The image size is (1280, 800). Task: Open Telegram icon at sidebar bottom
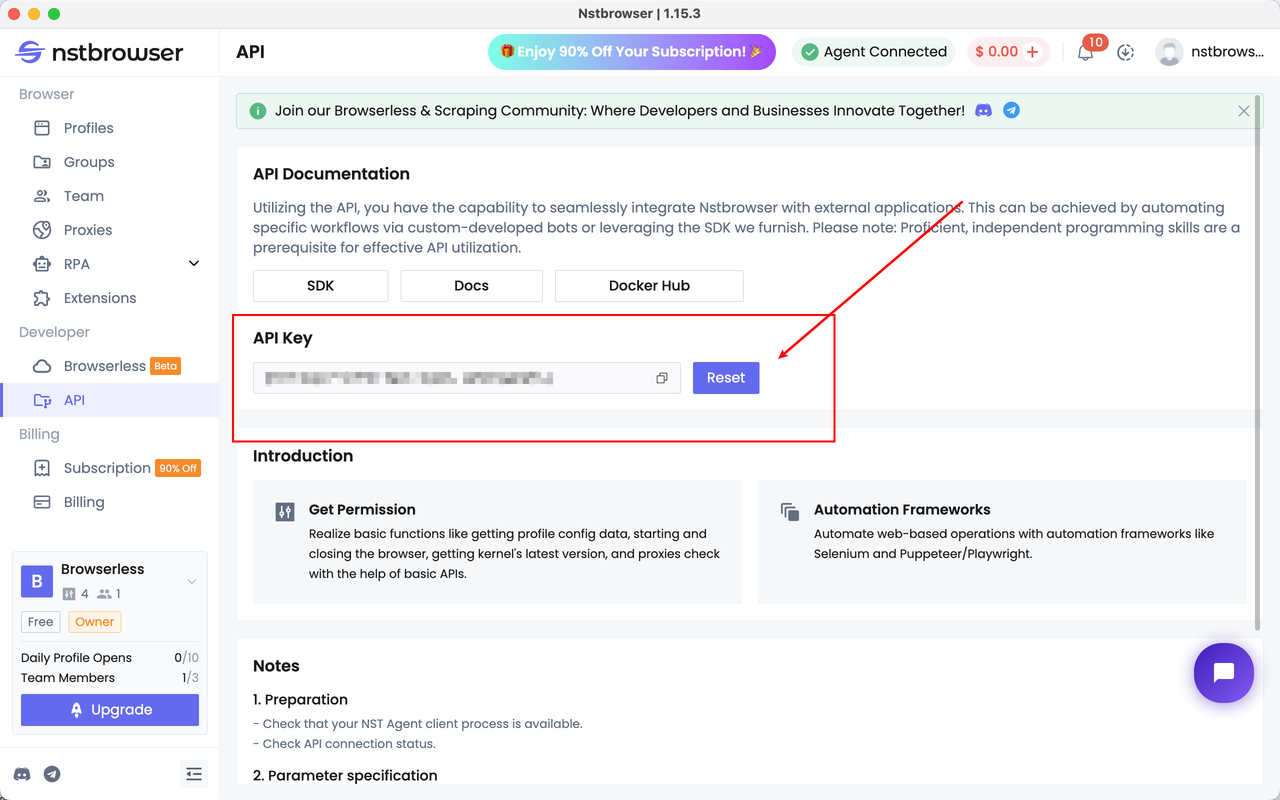(52, 774)
